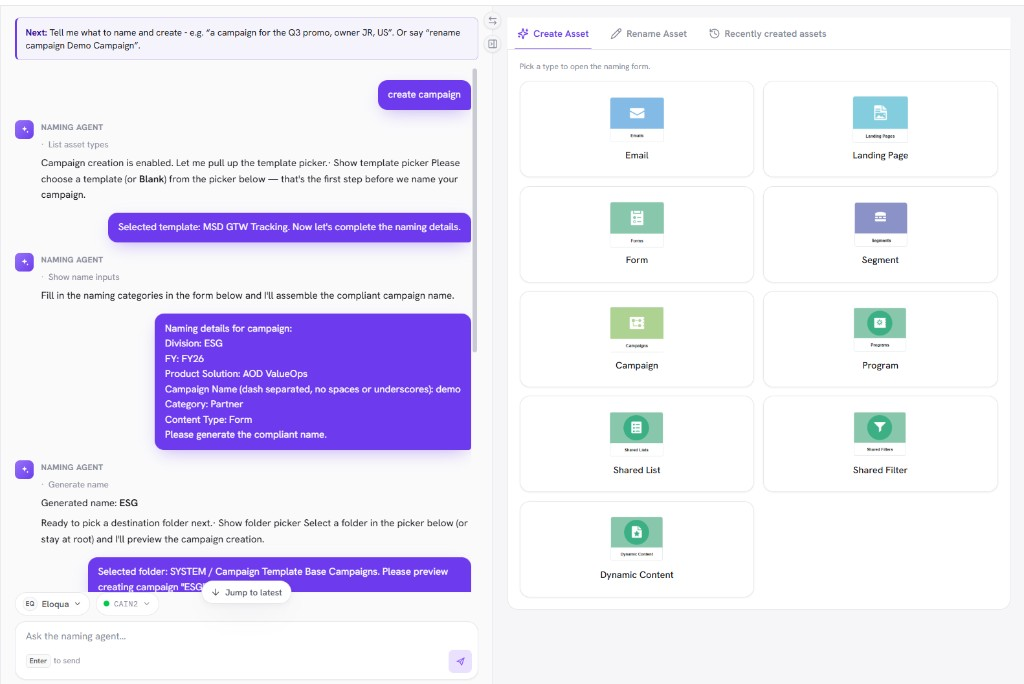The image size is (1024, 684).
Task: Click the Email card label
Action: pos(637,155)
